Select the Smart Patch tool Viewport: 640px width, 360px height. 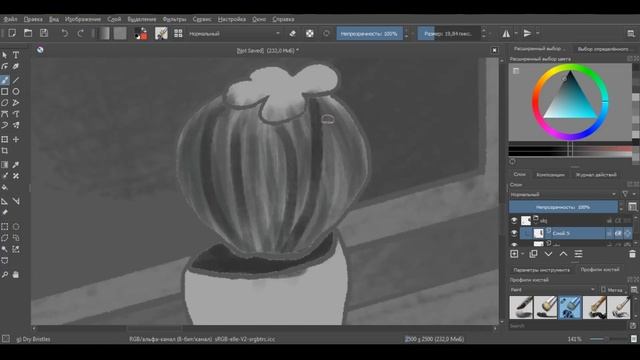click(x=16, y=176)
